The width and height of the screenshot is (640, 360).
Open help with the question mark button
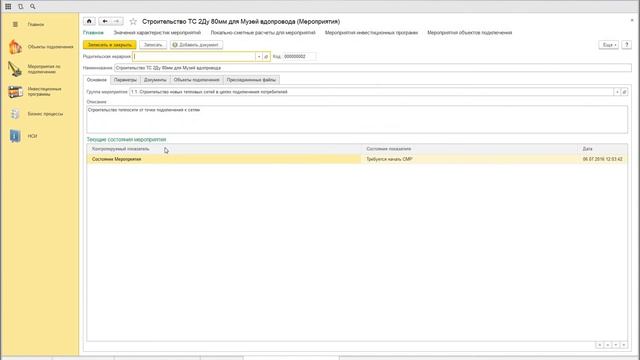point(627,45)
